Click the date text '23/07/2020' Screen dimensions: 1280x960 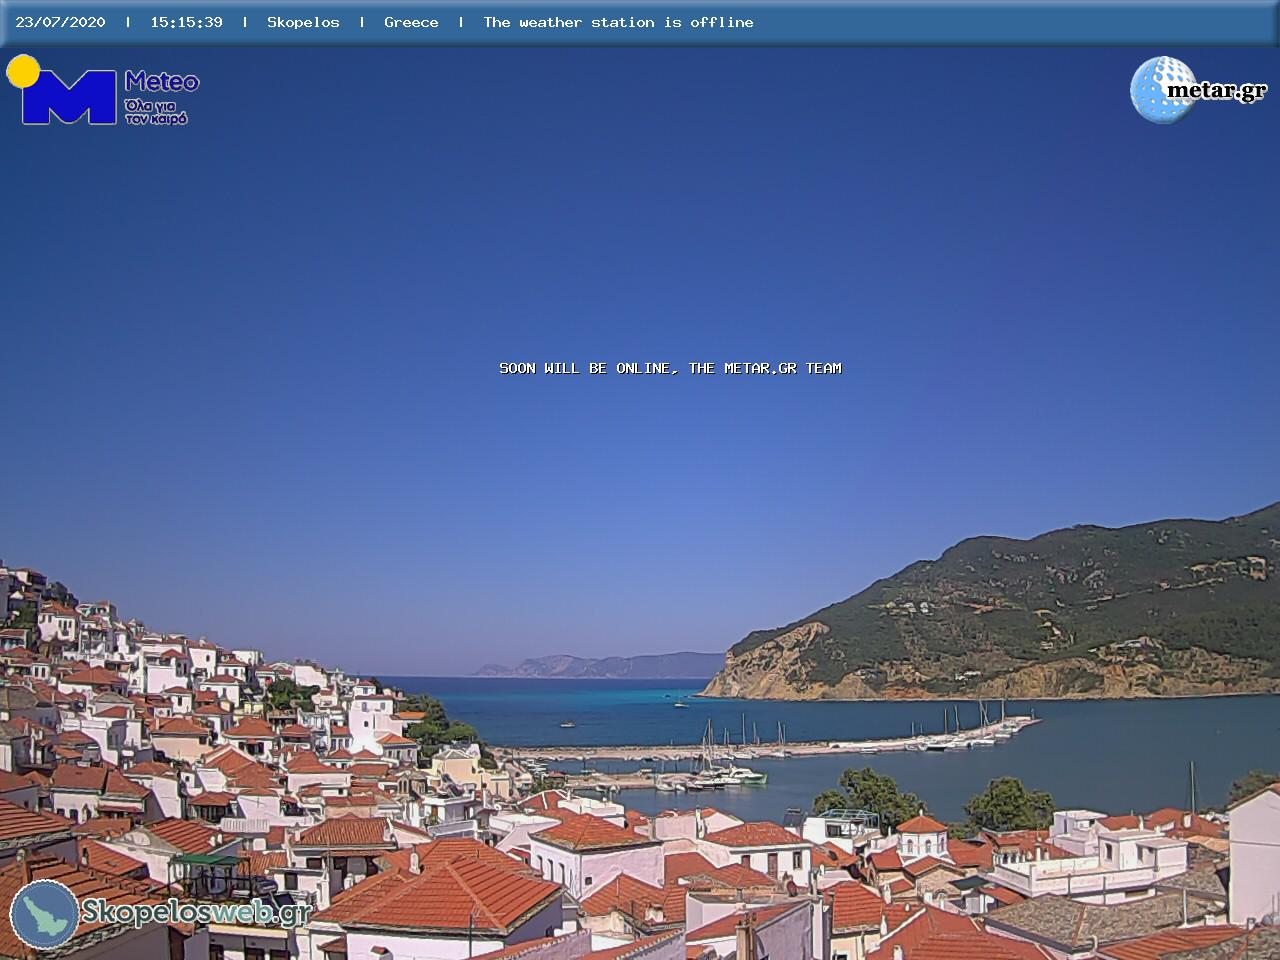(x=60, y=22)
